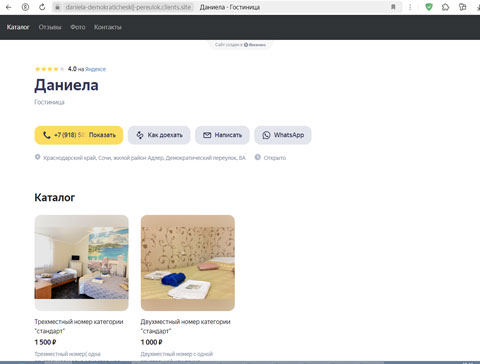Click the Открыто working hours status
This screenshot has width=480, height=364.
pyautogui.click(x=275, y=158)
